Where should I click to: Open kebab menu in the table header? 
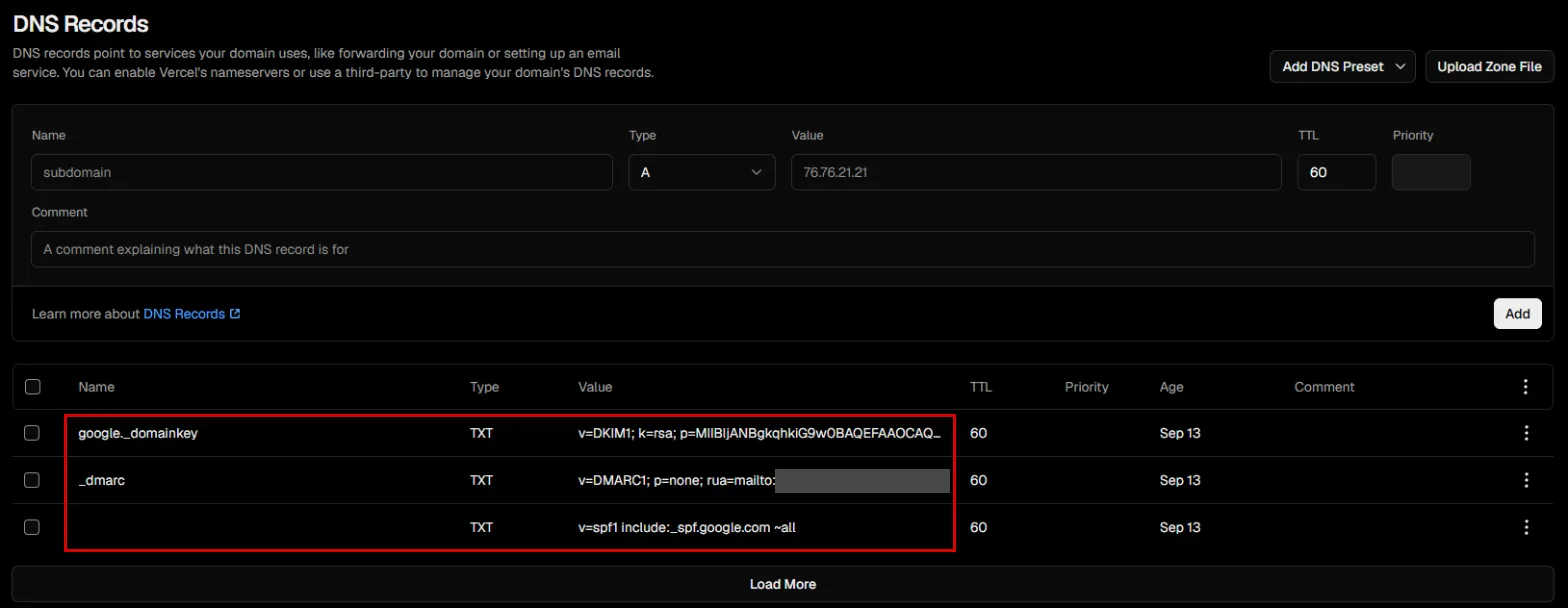pos(1526,387)
